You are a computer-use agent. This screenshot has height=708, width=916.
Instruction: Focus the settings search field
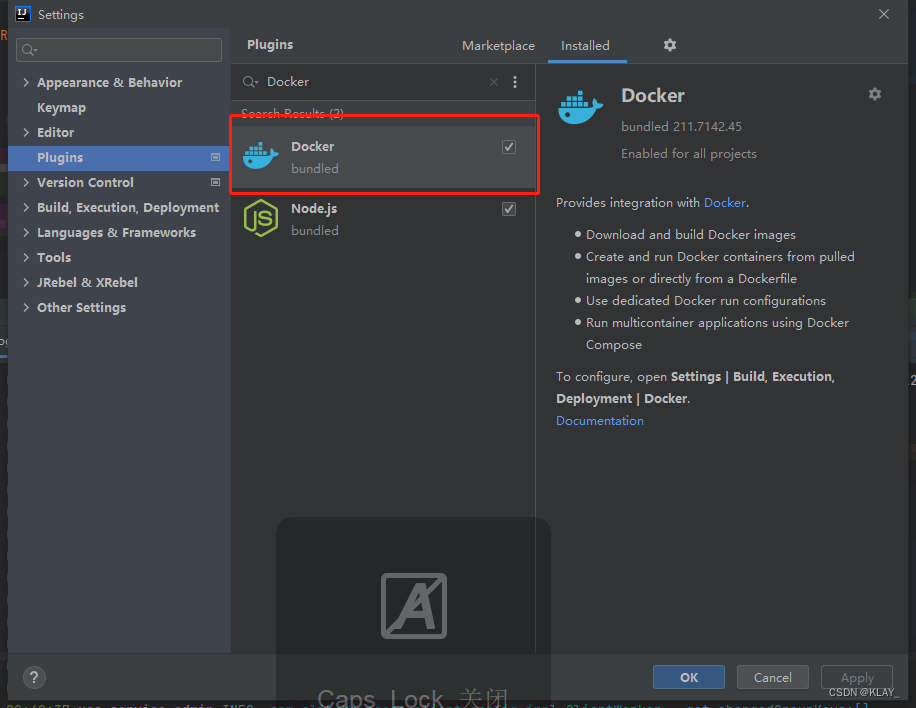pos(119,50)
